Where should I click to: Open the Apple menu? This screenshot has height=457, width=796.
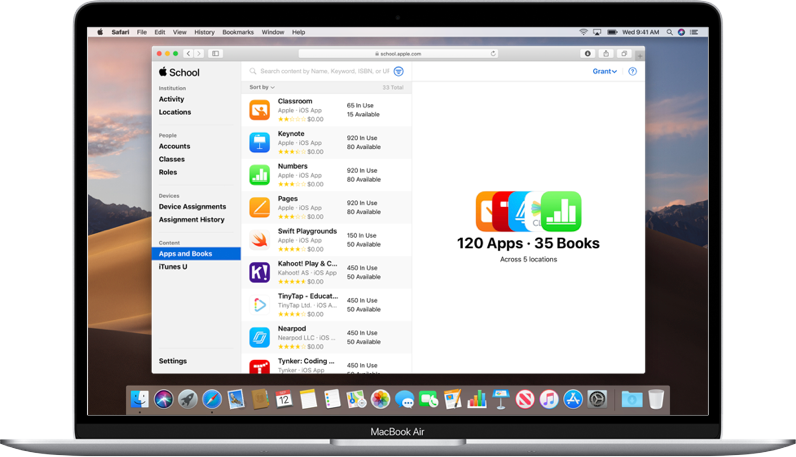pos(100,31)
